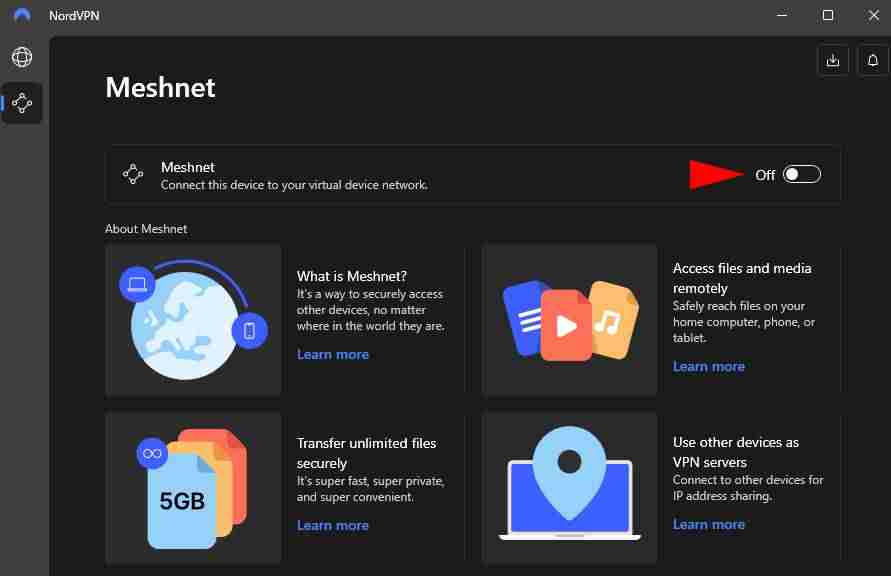
Task: Click the 5GB files illustration thumbnail
Action: click(x=193, y=488)
